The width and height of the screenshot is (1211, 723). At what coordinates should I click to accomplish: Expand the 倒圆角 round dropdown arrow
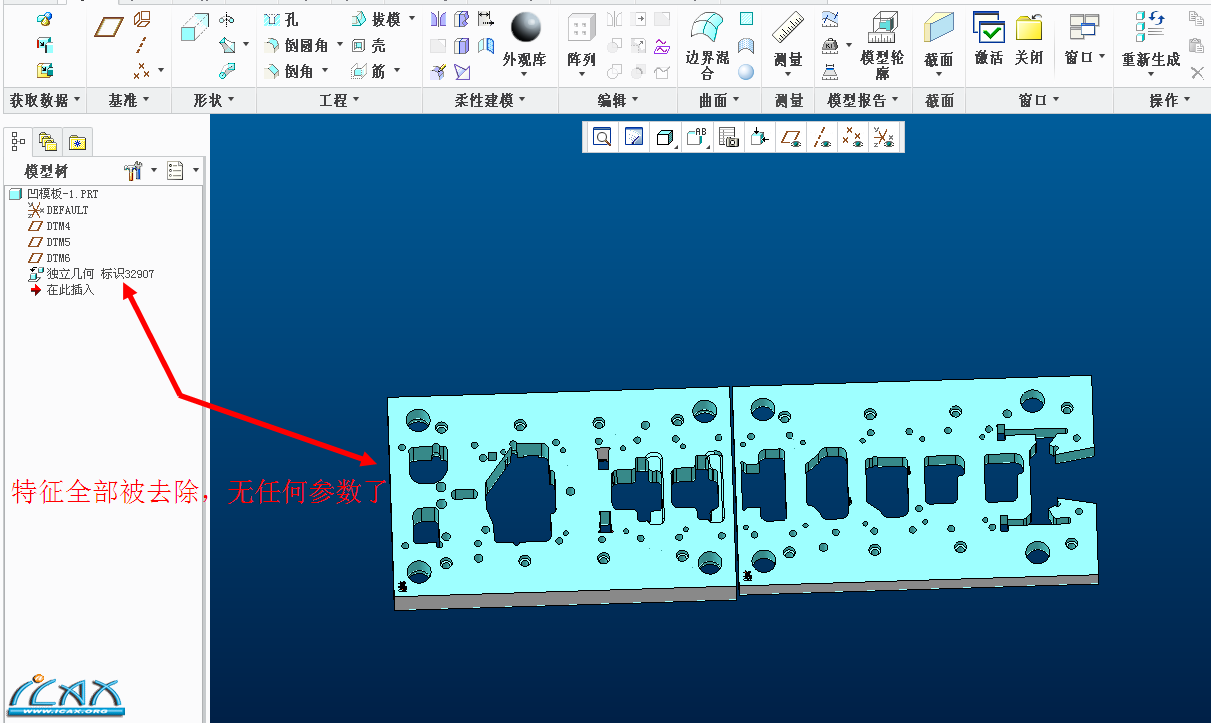[x=339, y=45]
